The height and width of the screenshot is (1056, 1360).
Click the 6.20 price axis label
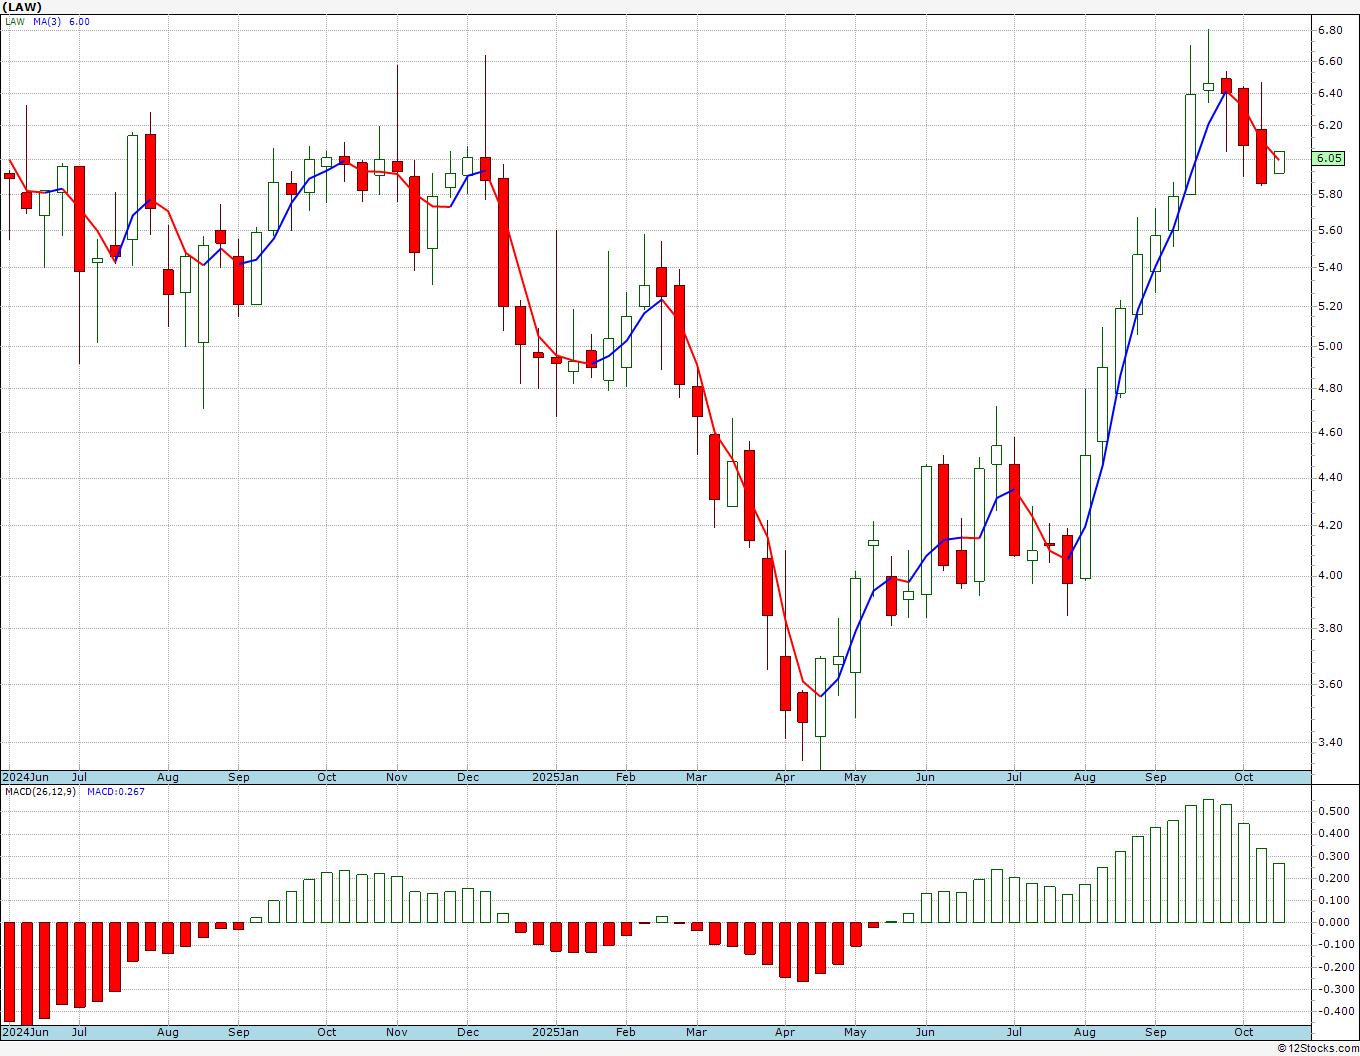[1329, 125]
